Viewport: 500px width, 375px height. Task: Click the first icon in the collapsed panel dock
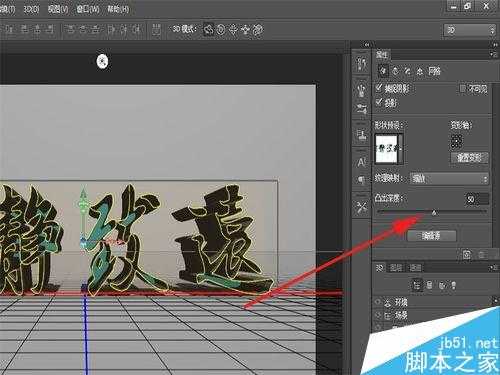pyautogui.click(x=362, y=63)
